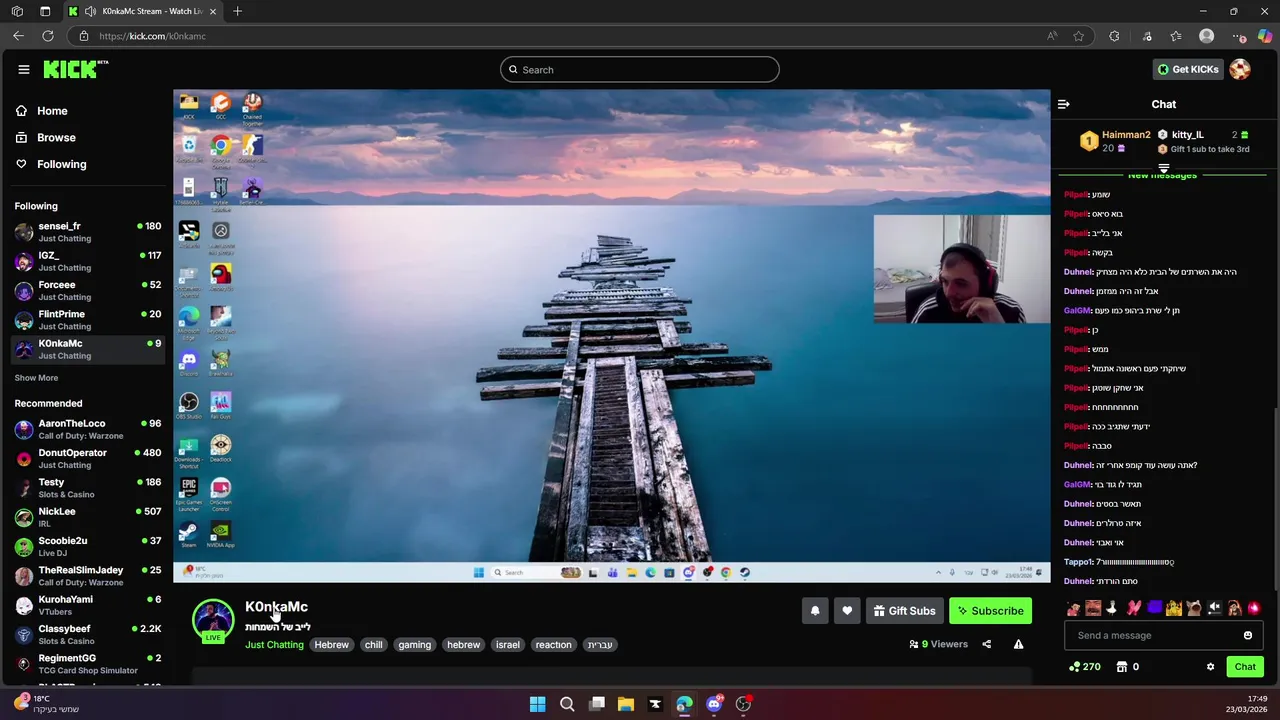This screenshot has height=720, width=1280.
Task: Share the stream via share icon
Action: [x=986, y=644]
